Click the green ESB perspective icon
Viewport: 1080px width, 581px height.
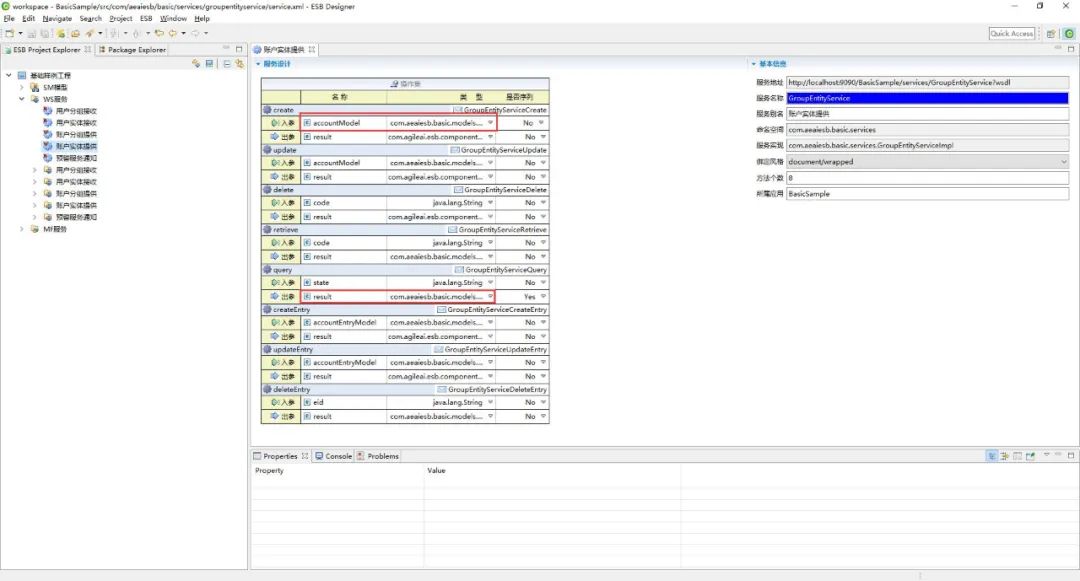[1068, 33]
